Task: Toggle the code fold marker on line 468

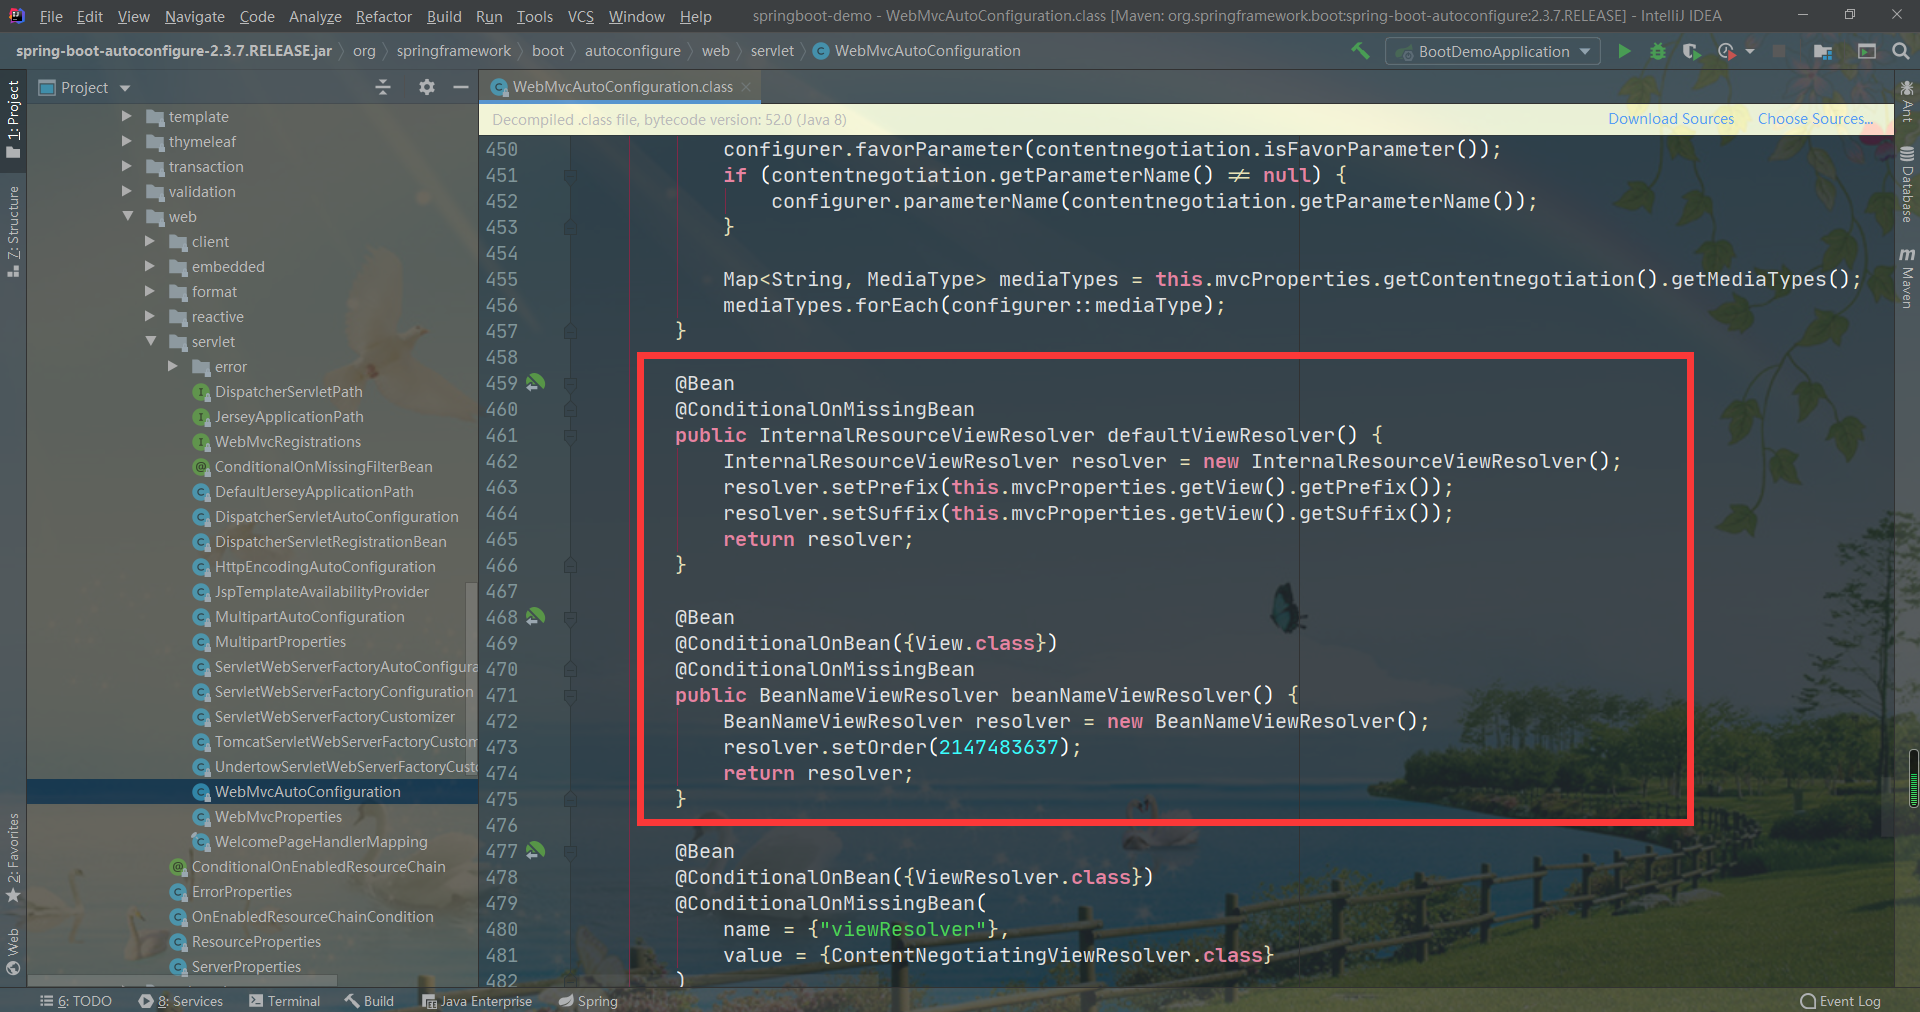Action: tap(570, 617)
